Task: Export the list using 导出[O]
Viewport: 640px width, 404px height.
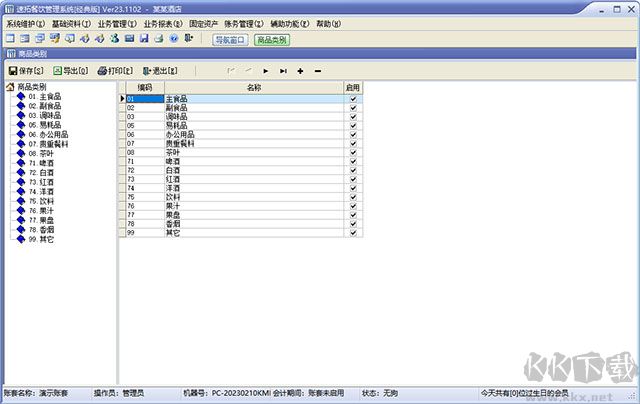Action: [x=71, y=71]
